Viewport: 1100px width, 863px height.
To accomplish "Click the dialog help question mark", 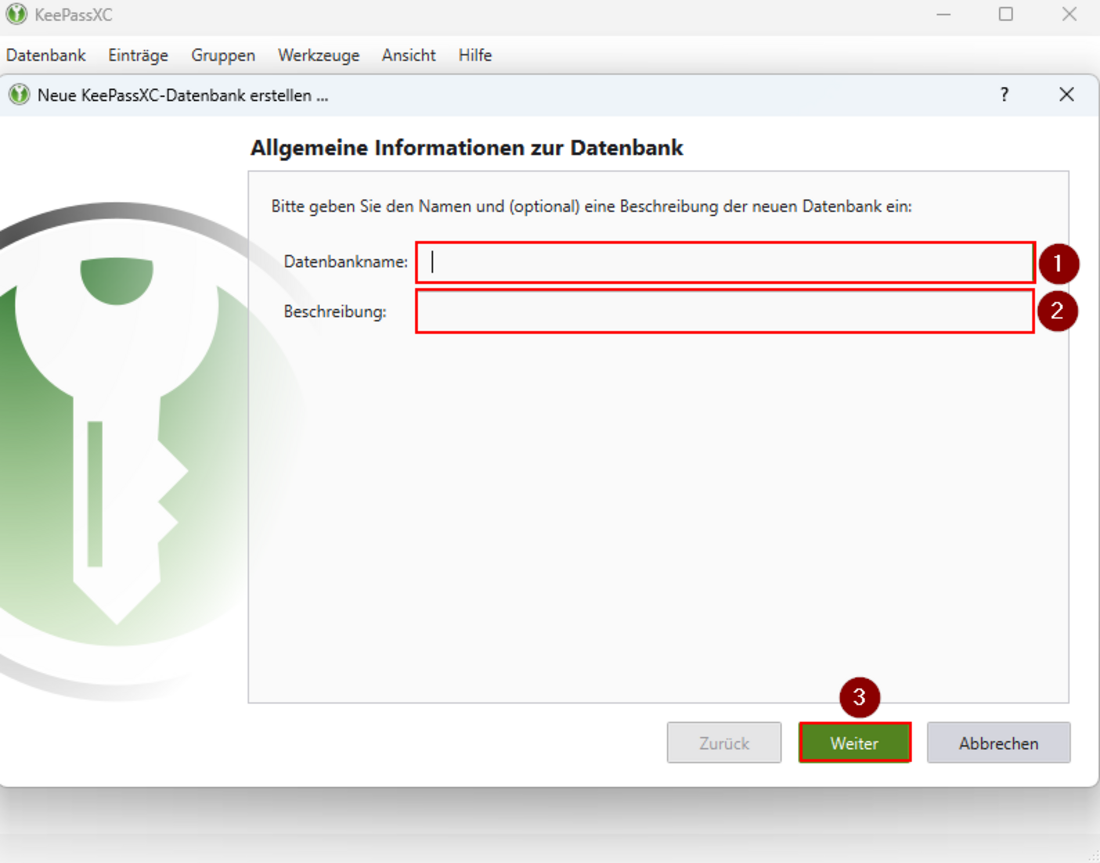I will [x=1004, y=95].
